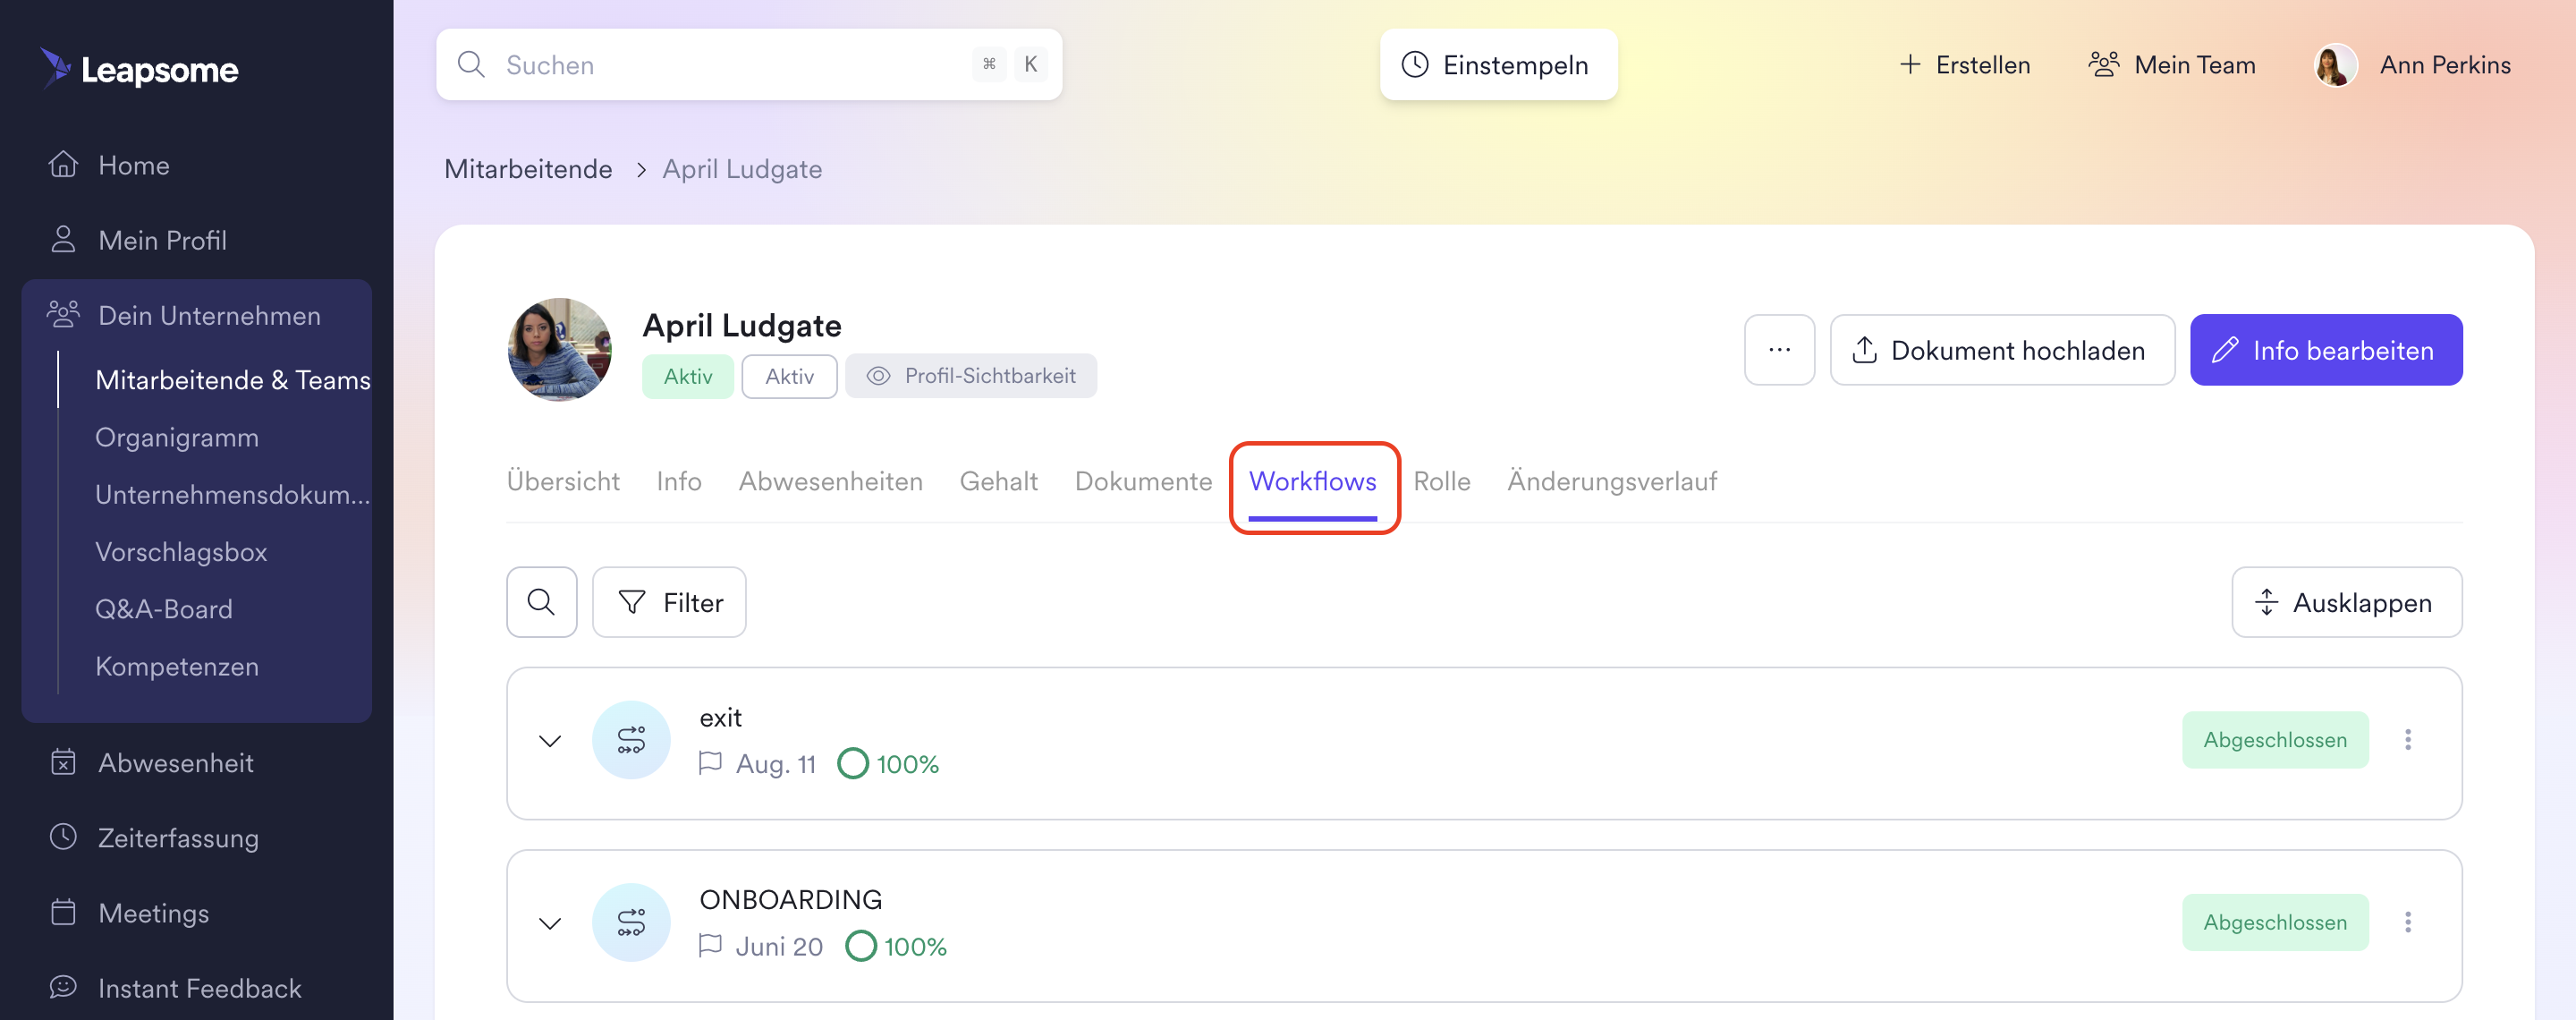This screenshot has width=2576, height=1020.
Task: Expand the exit workflow row
Action: pos(549,741)
